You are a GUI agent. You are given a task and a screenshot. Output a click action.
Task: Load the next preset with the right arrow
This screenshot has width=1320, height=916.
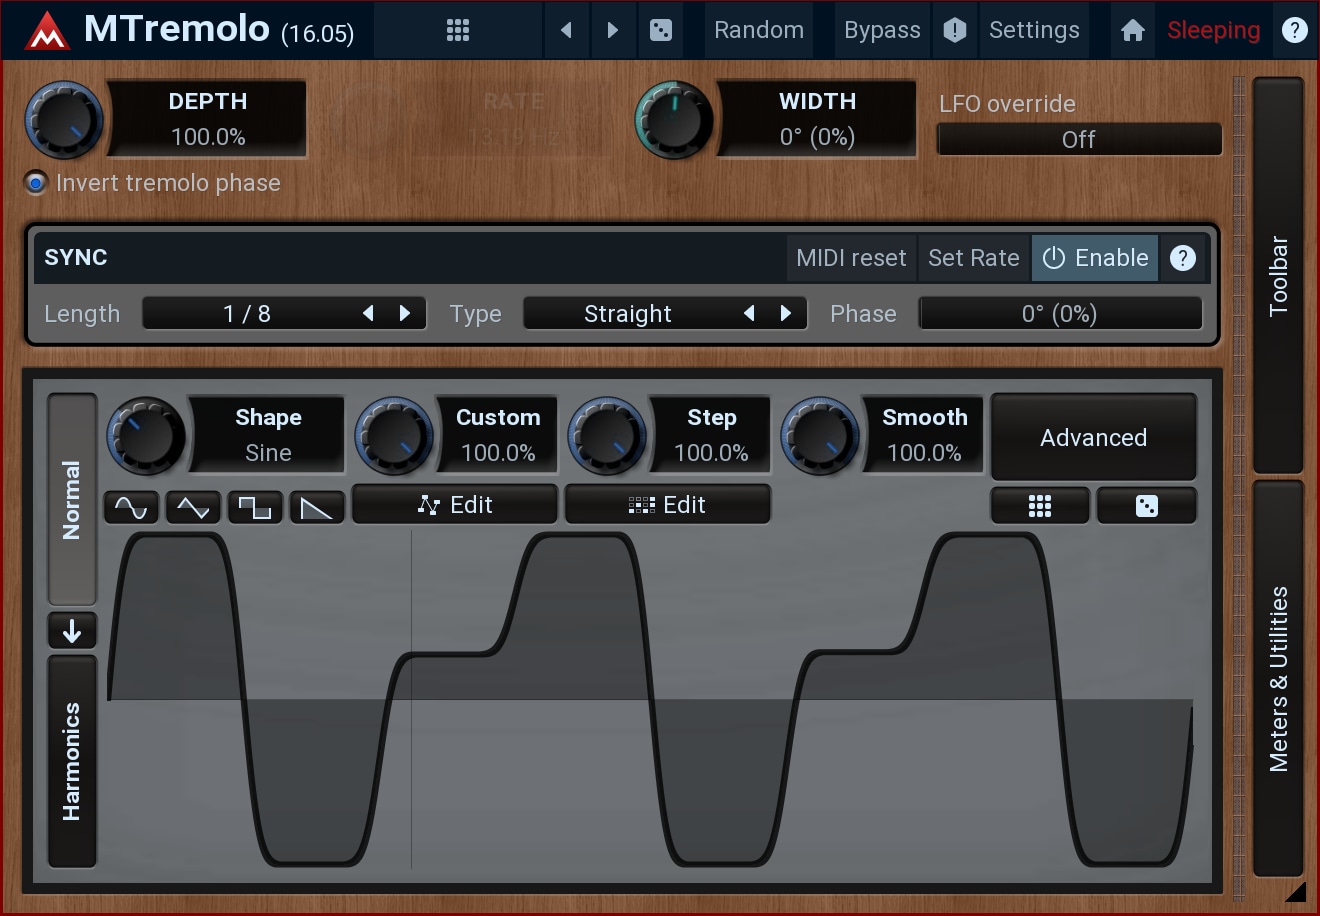(x=613, y=30)
